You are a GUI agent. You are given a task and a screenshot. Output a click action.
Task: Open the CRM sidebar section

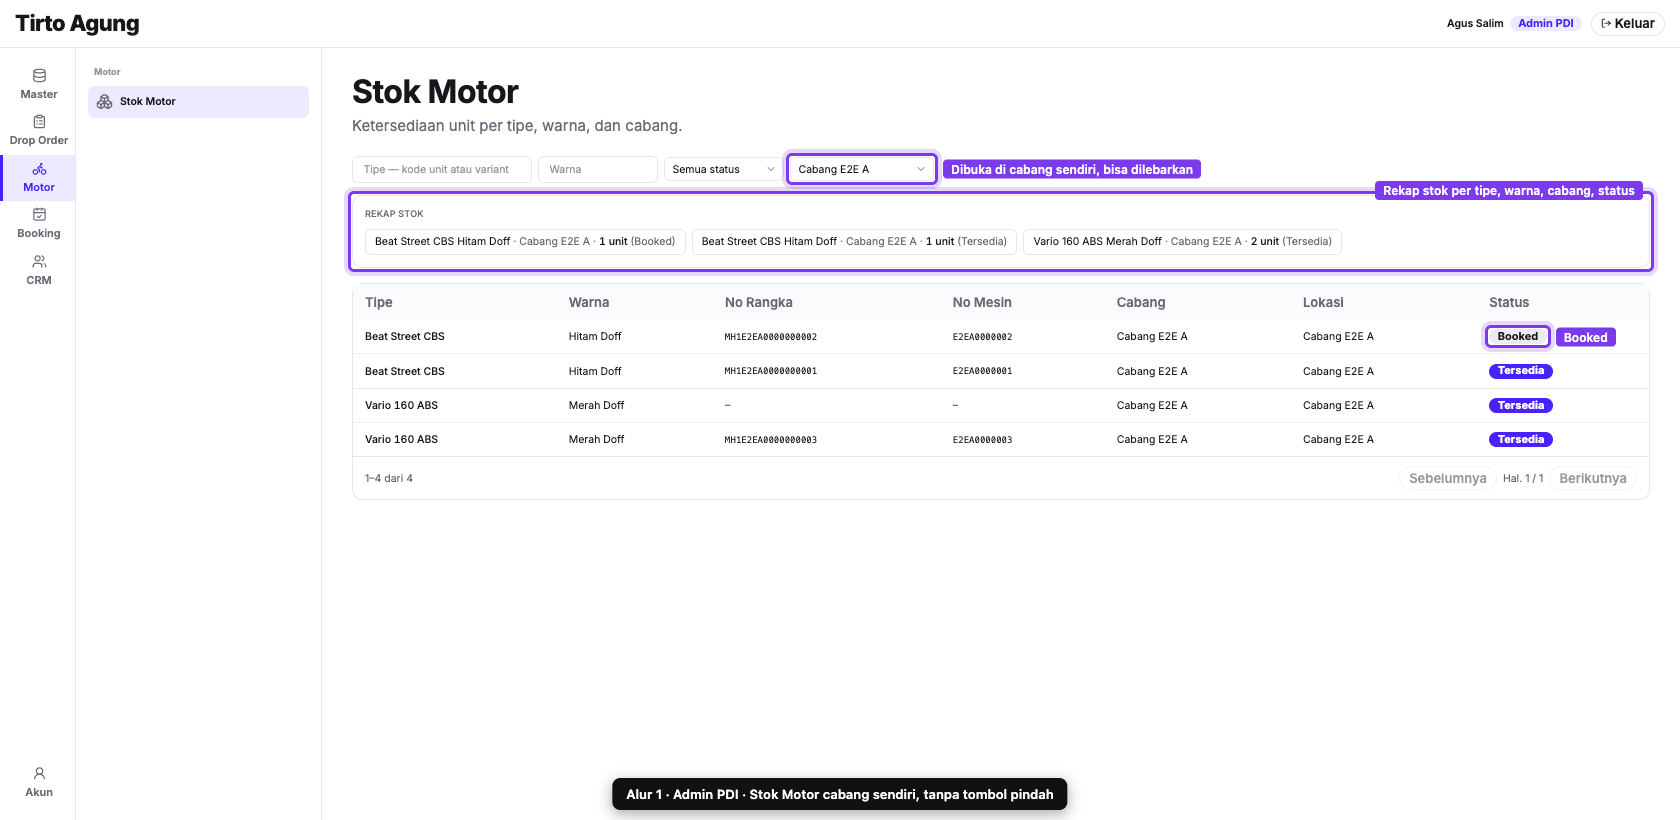click(x=38, y=270)
